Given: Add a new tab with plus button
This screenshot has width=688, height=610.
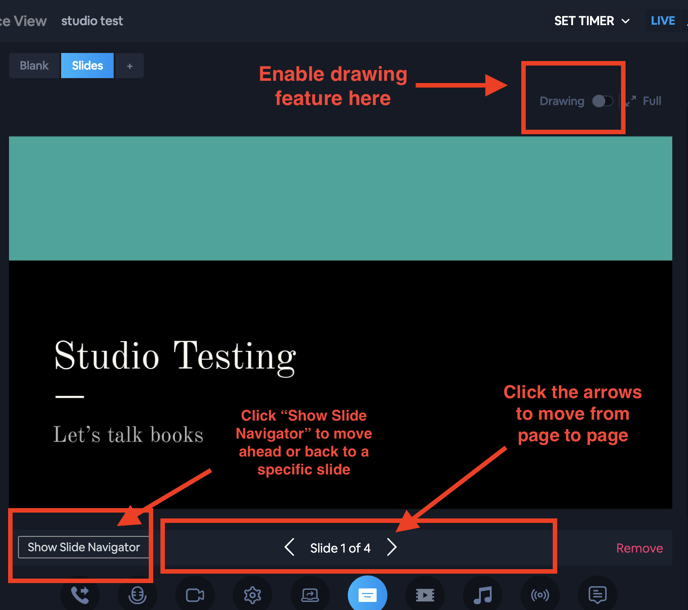Looking at the screenshot, I should 129,66.
